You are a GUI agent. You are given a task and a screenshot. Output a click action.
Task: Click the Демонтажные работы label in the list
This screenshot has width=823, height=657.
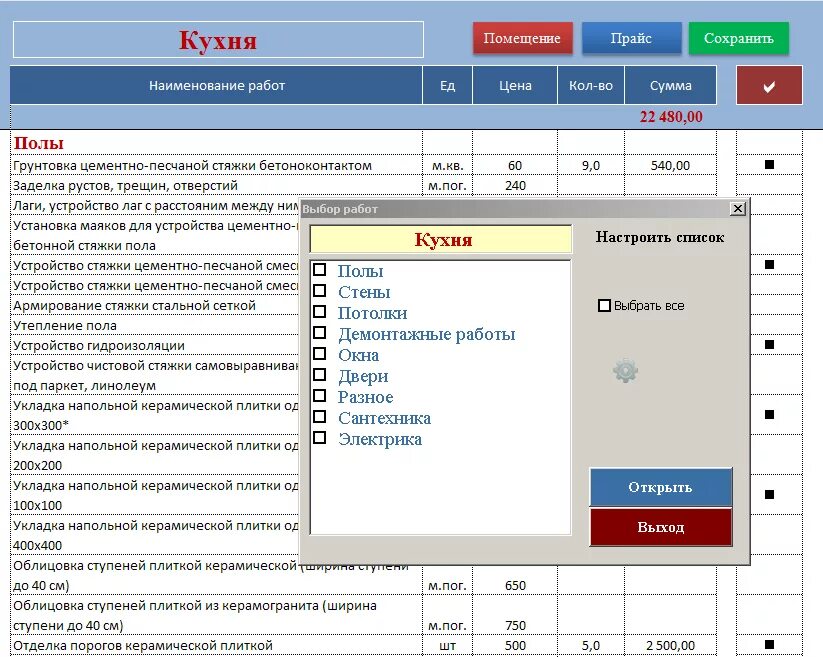pos(426,334)
